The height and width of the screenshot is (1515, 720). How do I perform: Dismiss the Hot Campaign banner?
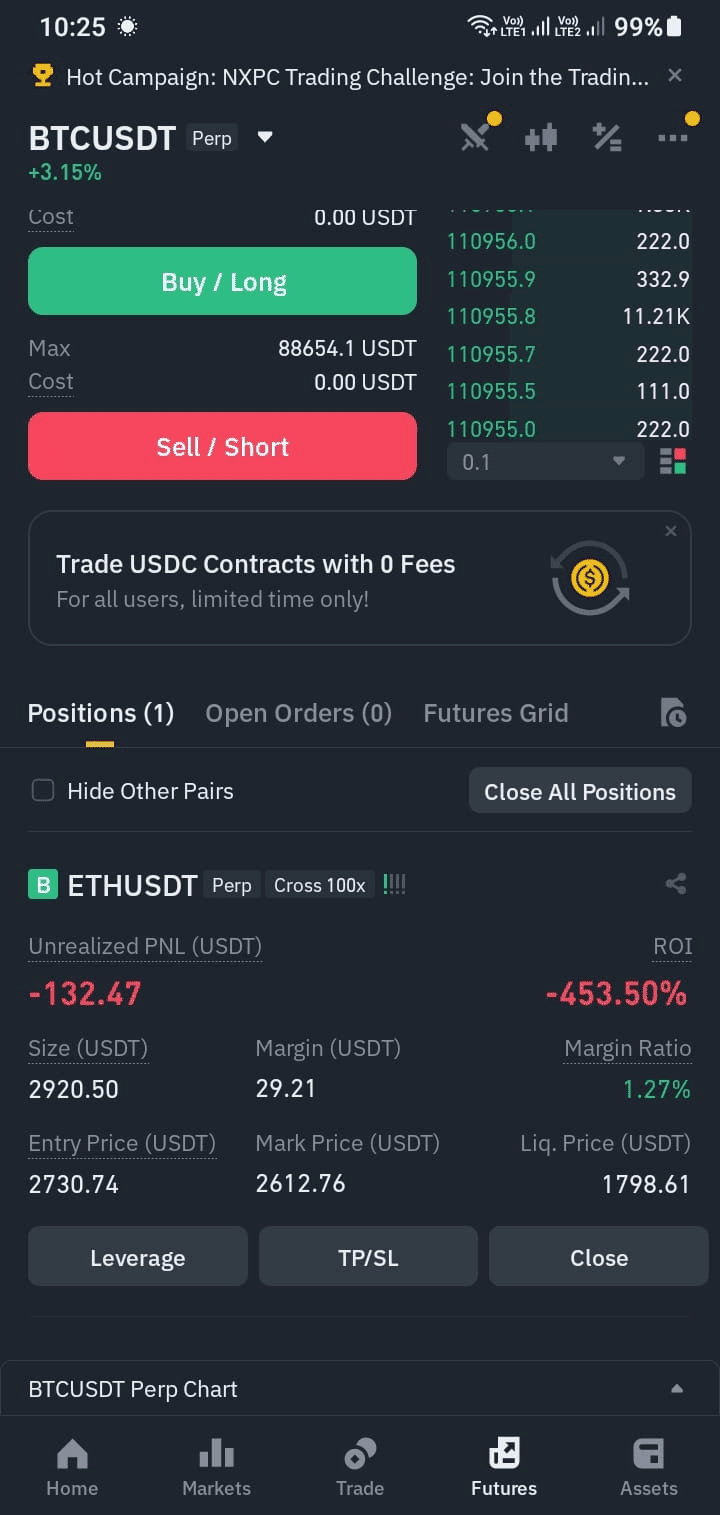pos(675,75)
